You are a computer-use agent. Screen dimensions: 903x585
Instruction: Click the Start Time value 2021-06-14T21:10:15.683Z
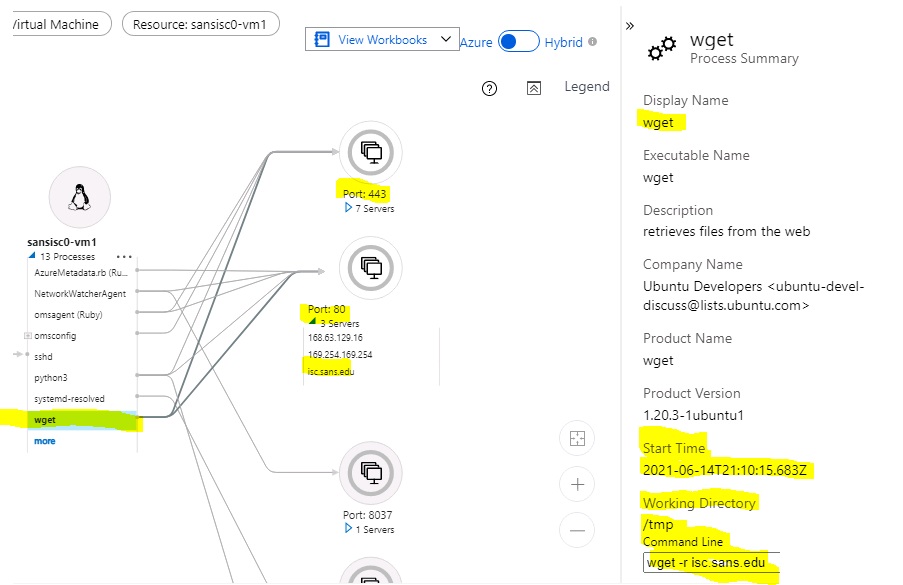(725, 470)
